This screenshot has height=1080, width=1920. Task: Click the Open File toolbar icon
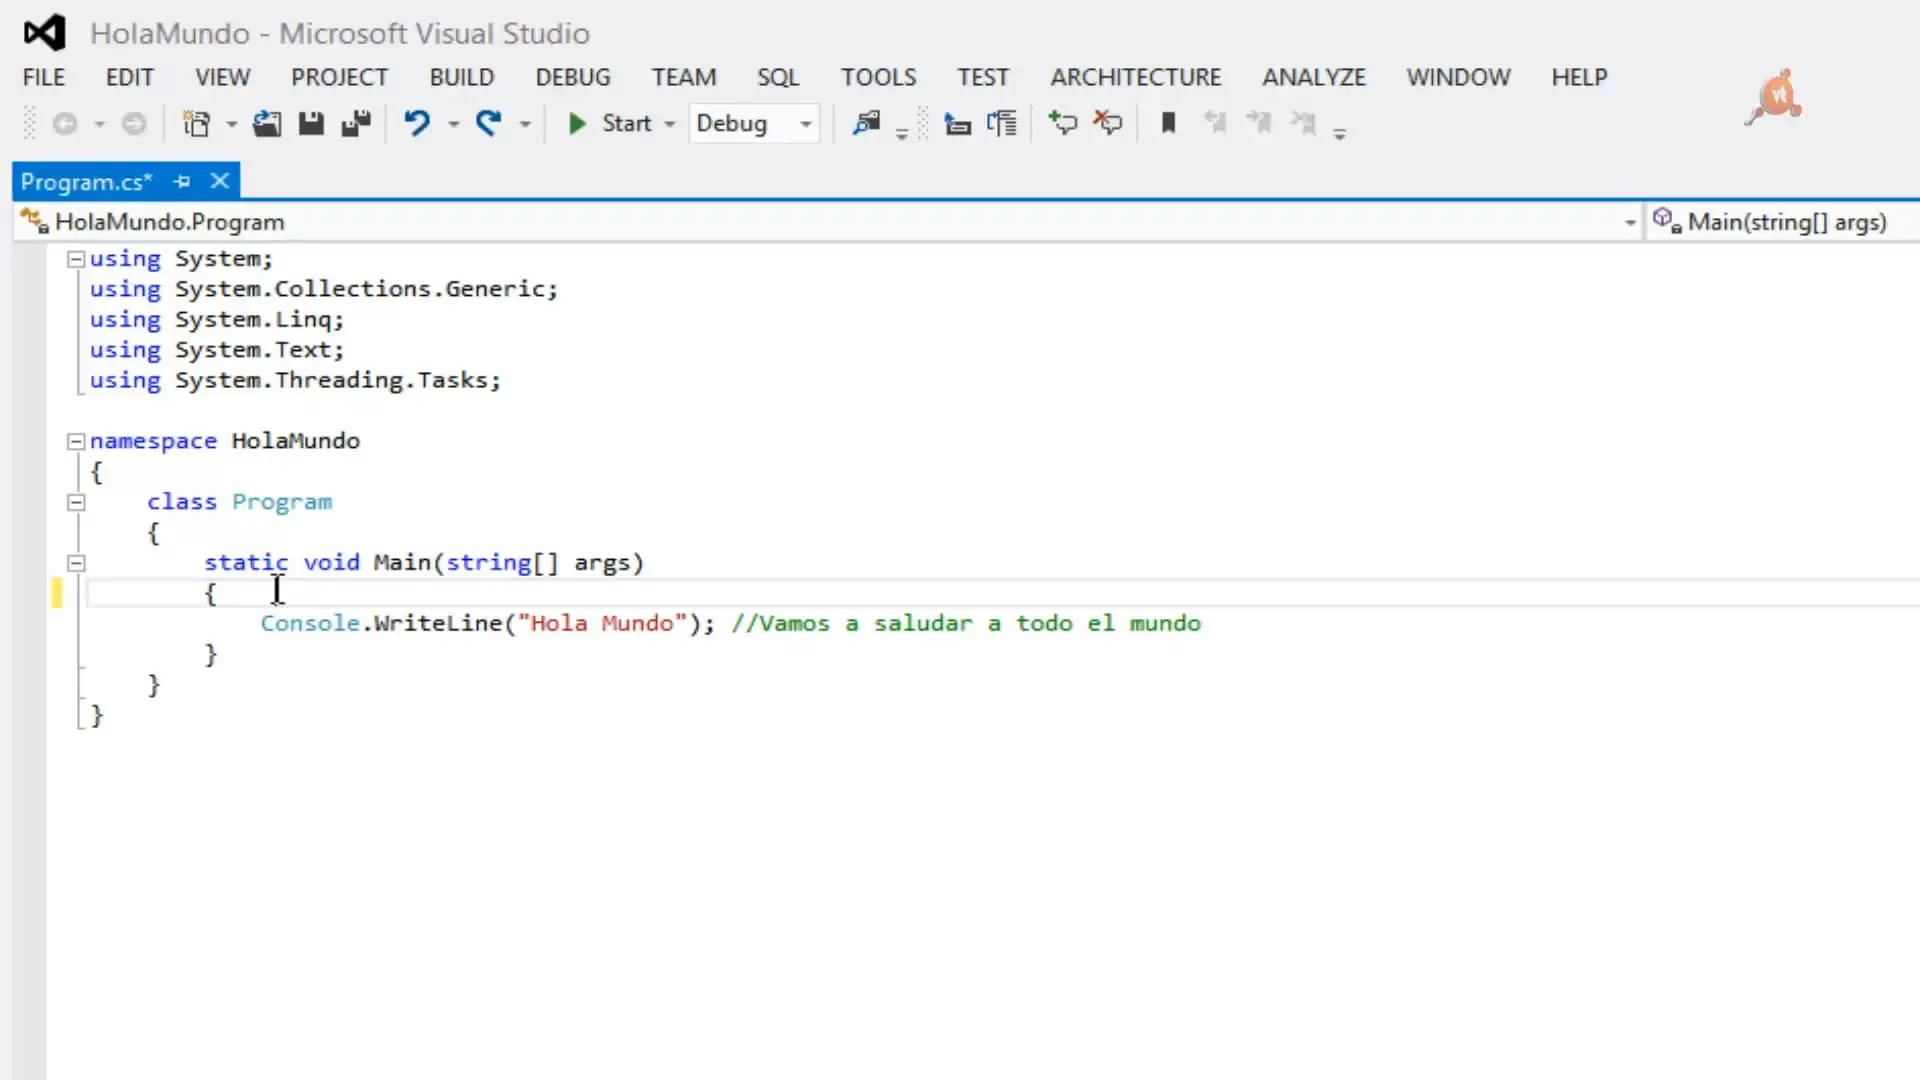click(266, 124)
